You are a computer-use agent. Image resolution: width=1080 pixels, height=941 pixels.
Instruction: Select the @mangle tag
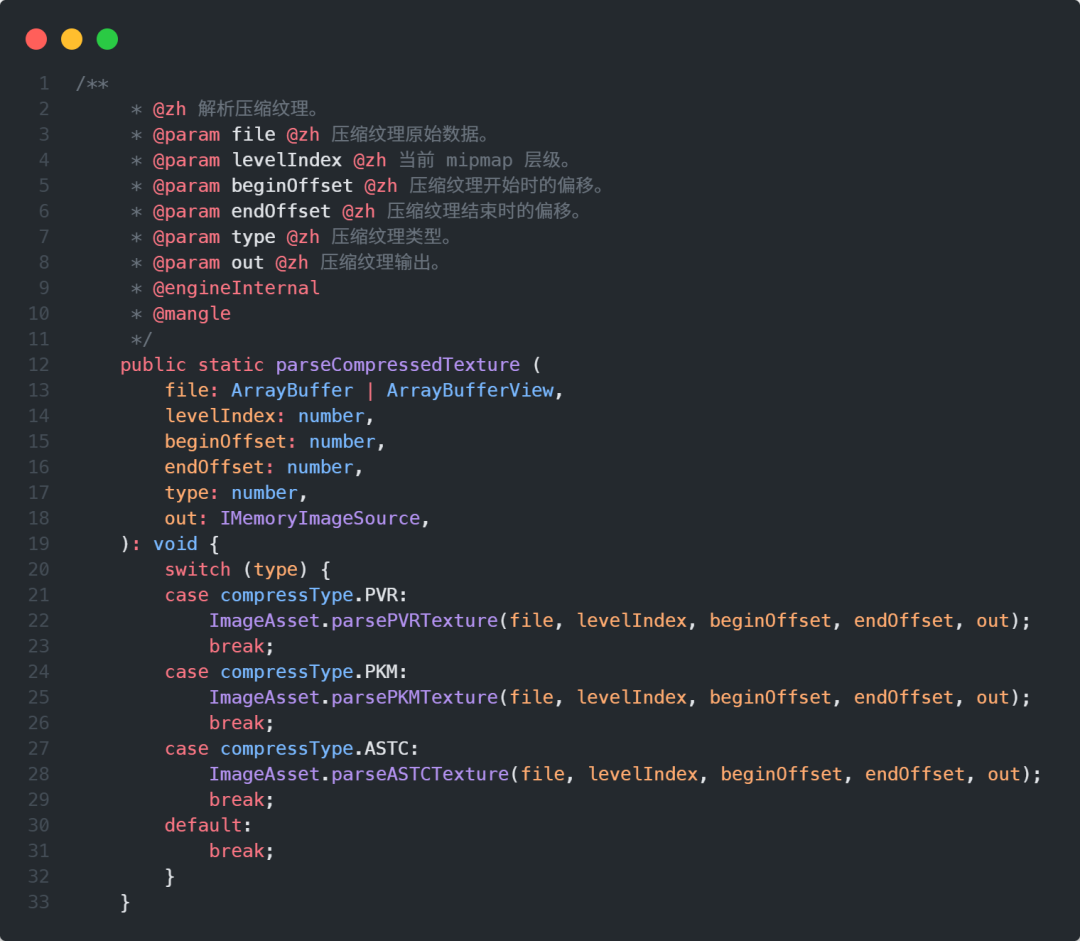tap(191, 313)
